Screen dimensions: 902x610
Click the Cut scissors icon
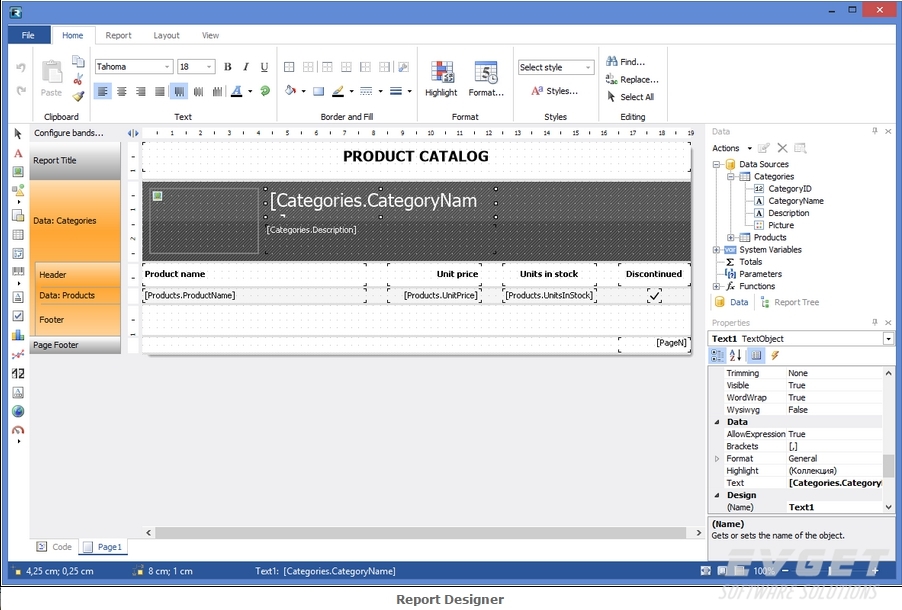[x=78, y=79]
